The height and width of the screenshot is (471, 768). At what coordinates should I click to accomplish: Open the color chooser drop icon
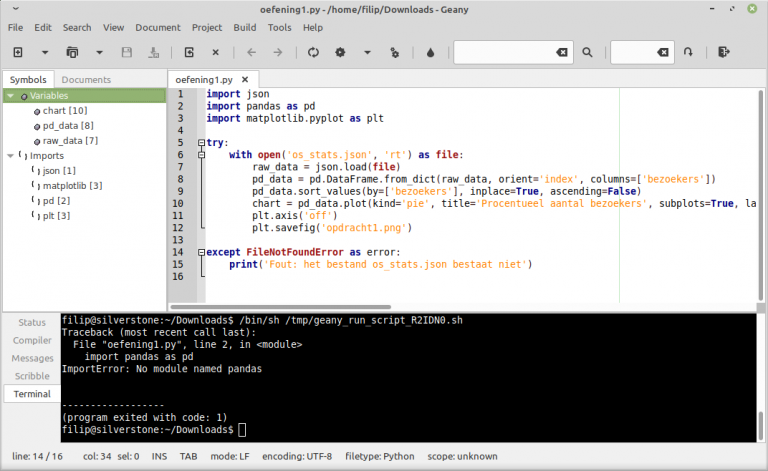430,52
